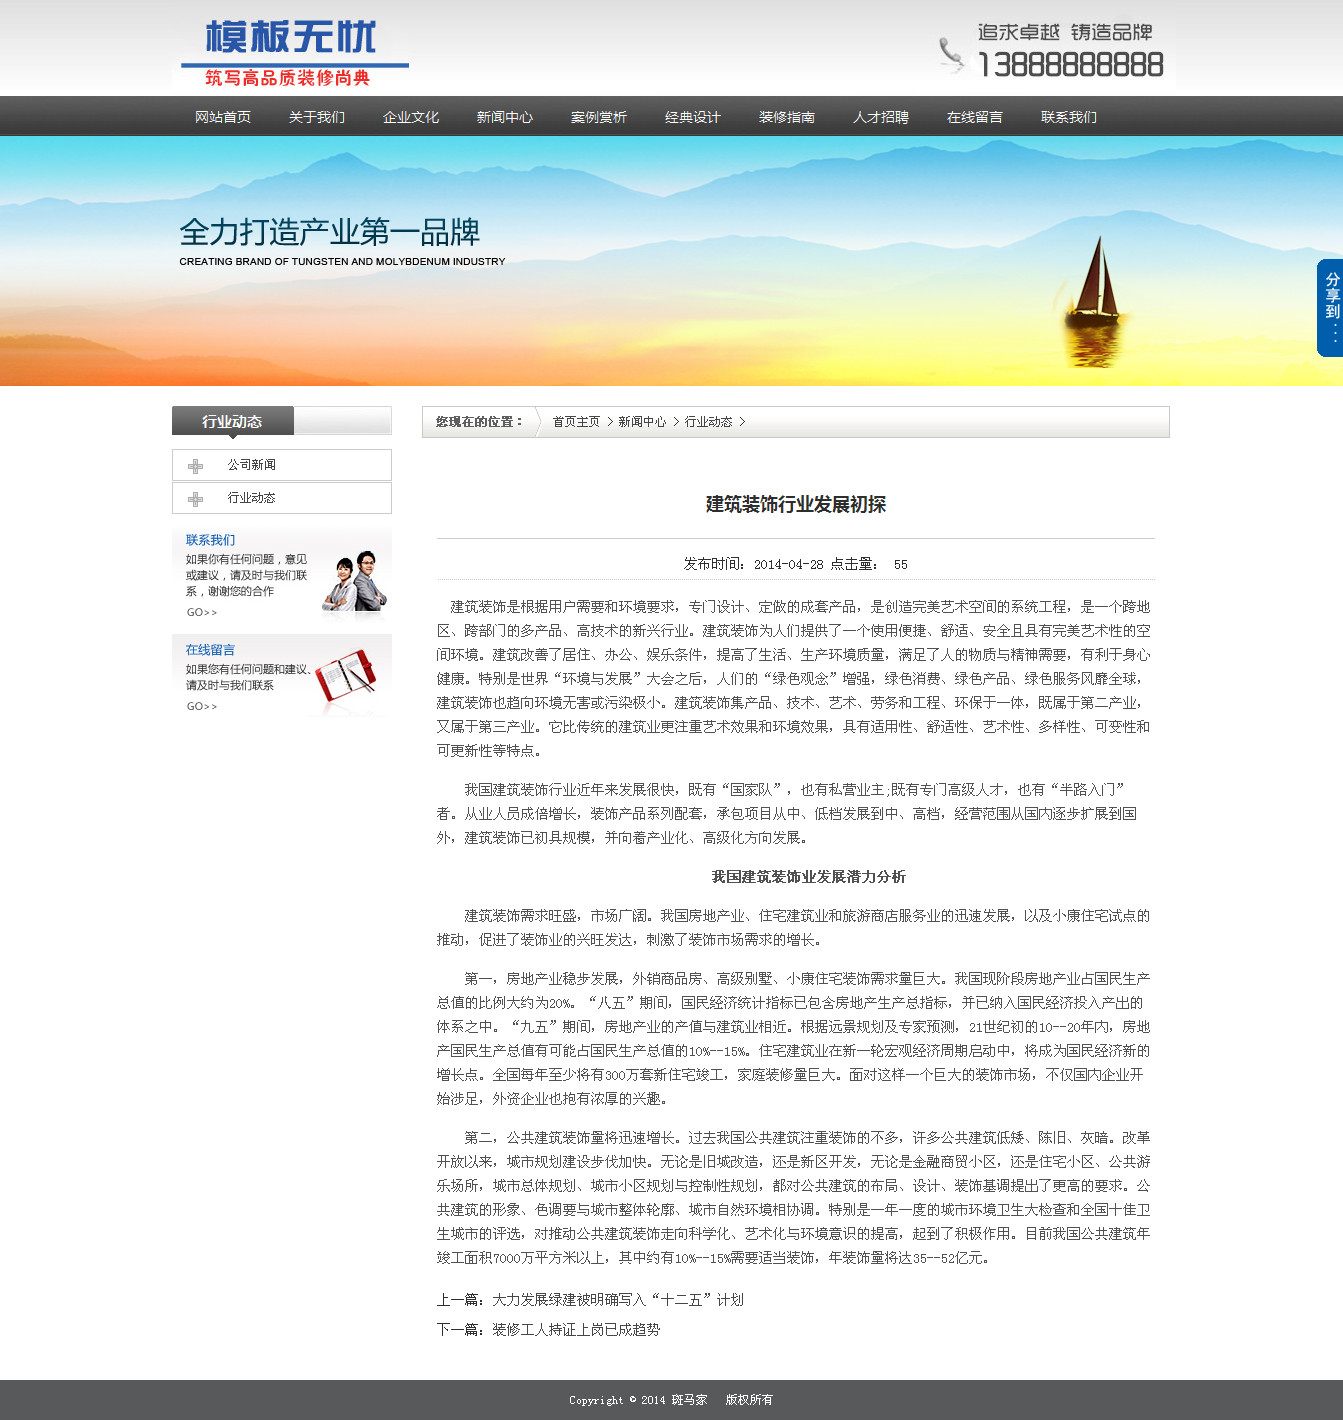Select the 行业动态 sidebar header tab

232,421
